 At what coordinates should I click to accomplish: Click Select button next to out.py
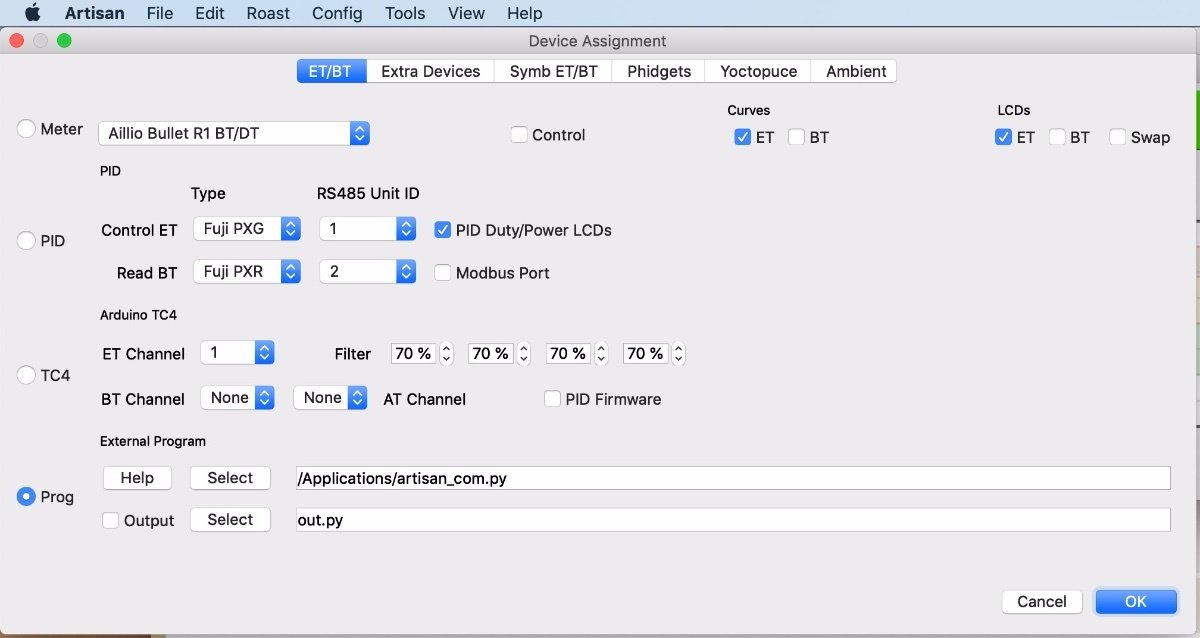click(x=230, y=520)
